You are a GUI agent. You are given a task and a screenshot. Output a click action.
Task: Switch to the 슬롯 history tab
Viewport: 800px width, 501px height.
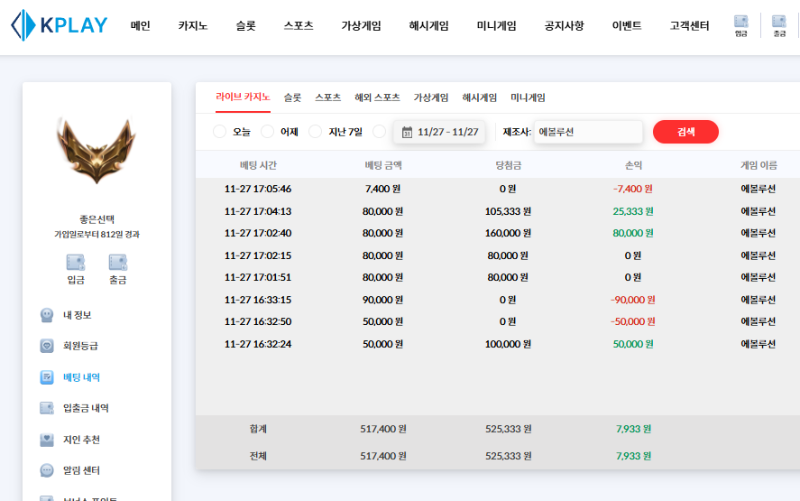(292, 97)
